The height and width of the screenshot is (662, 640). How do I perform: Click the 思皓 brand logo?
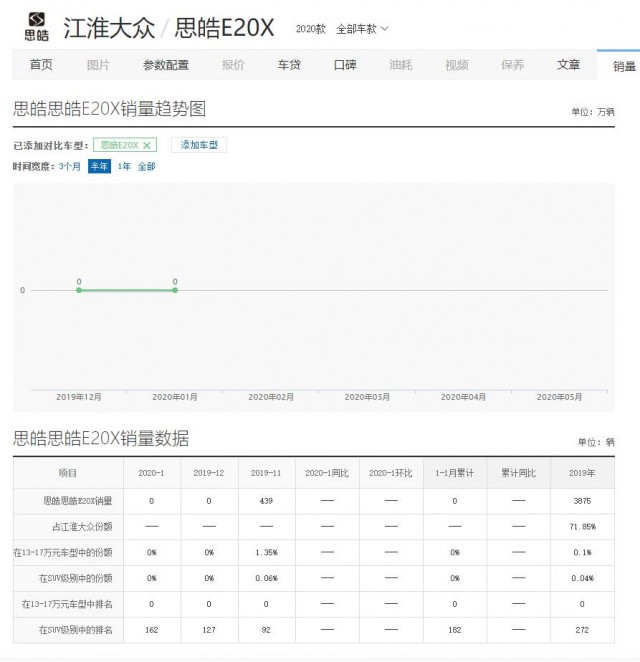37,26
